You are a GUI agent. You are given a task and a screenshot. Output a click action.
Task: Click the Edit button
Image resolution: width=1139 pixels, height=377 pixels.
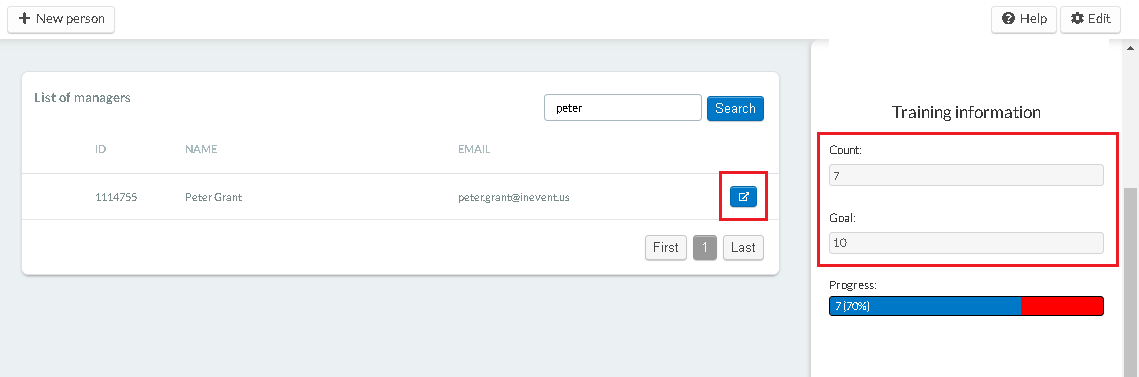(1090, 19)
